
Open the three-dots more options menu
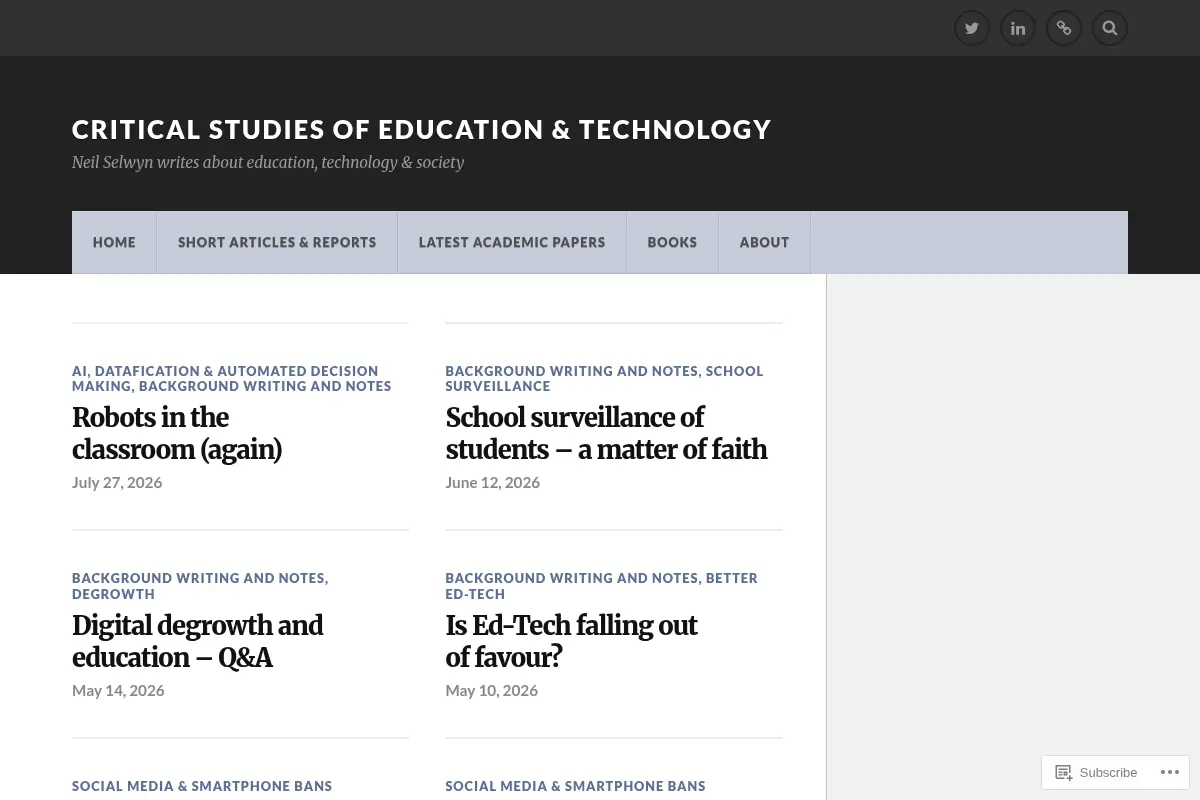(1169, 772)
